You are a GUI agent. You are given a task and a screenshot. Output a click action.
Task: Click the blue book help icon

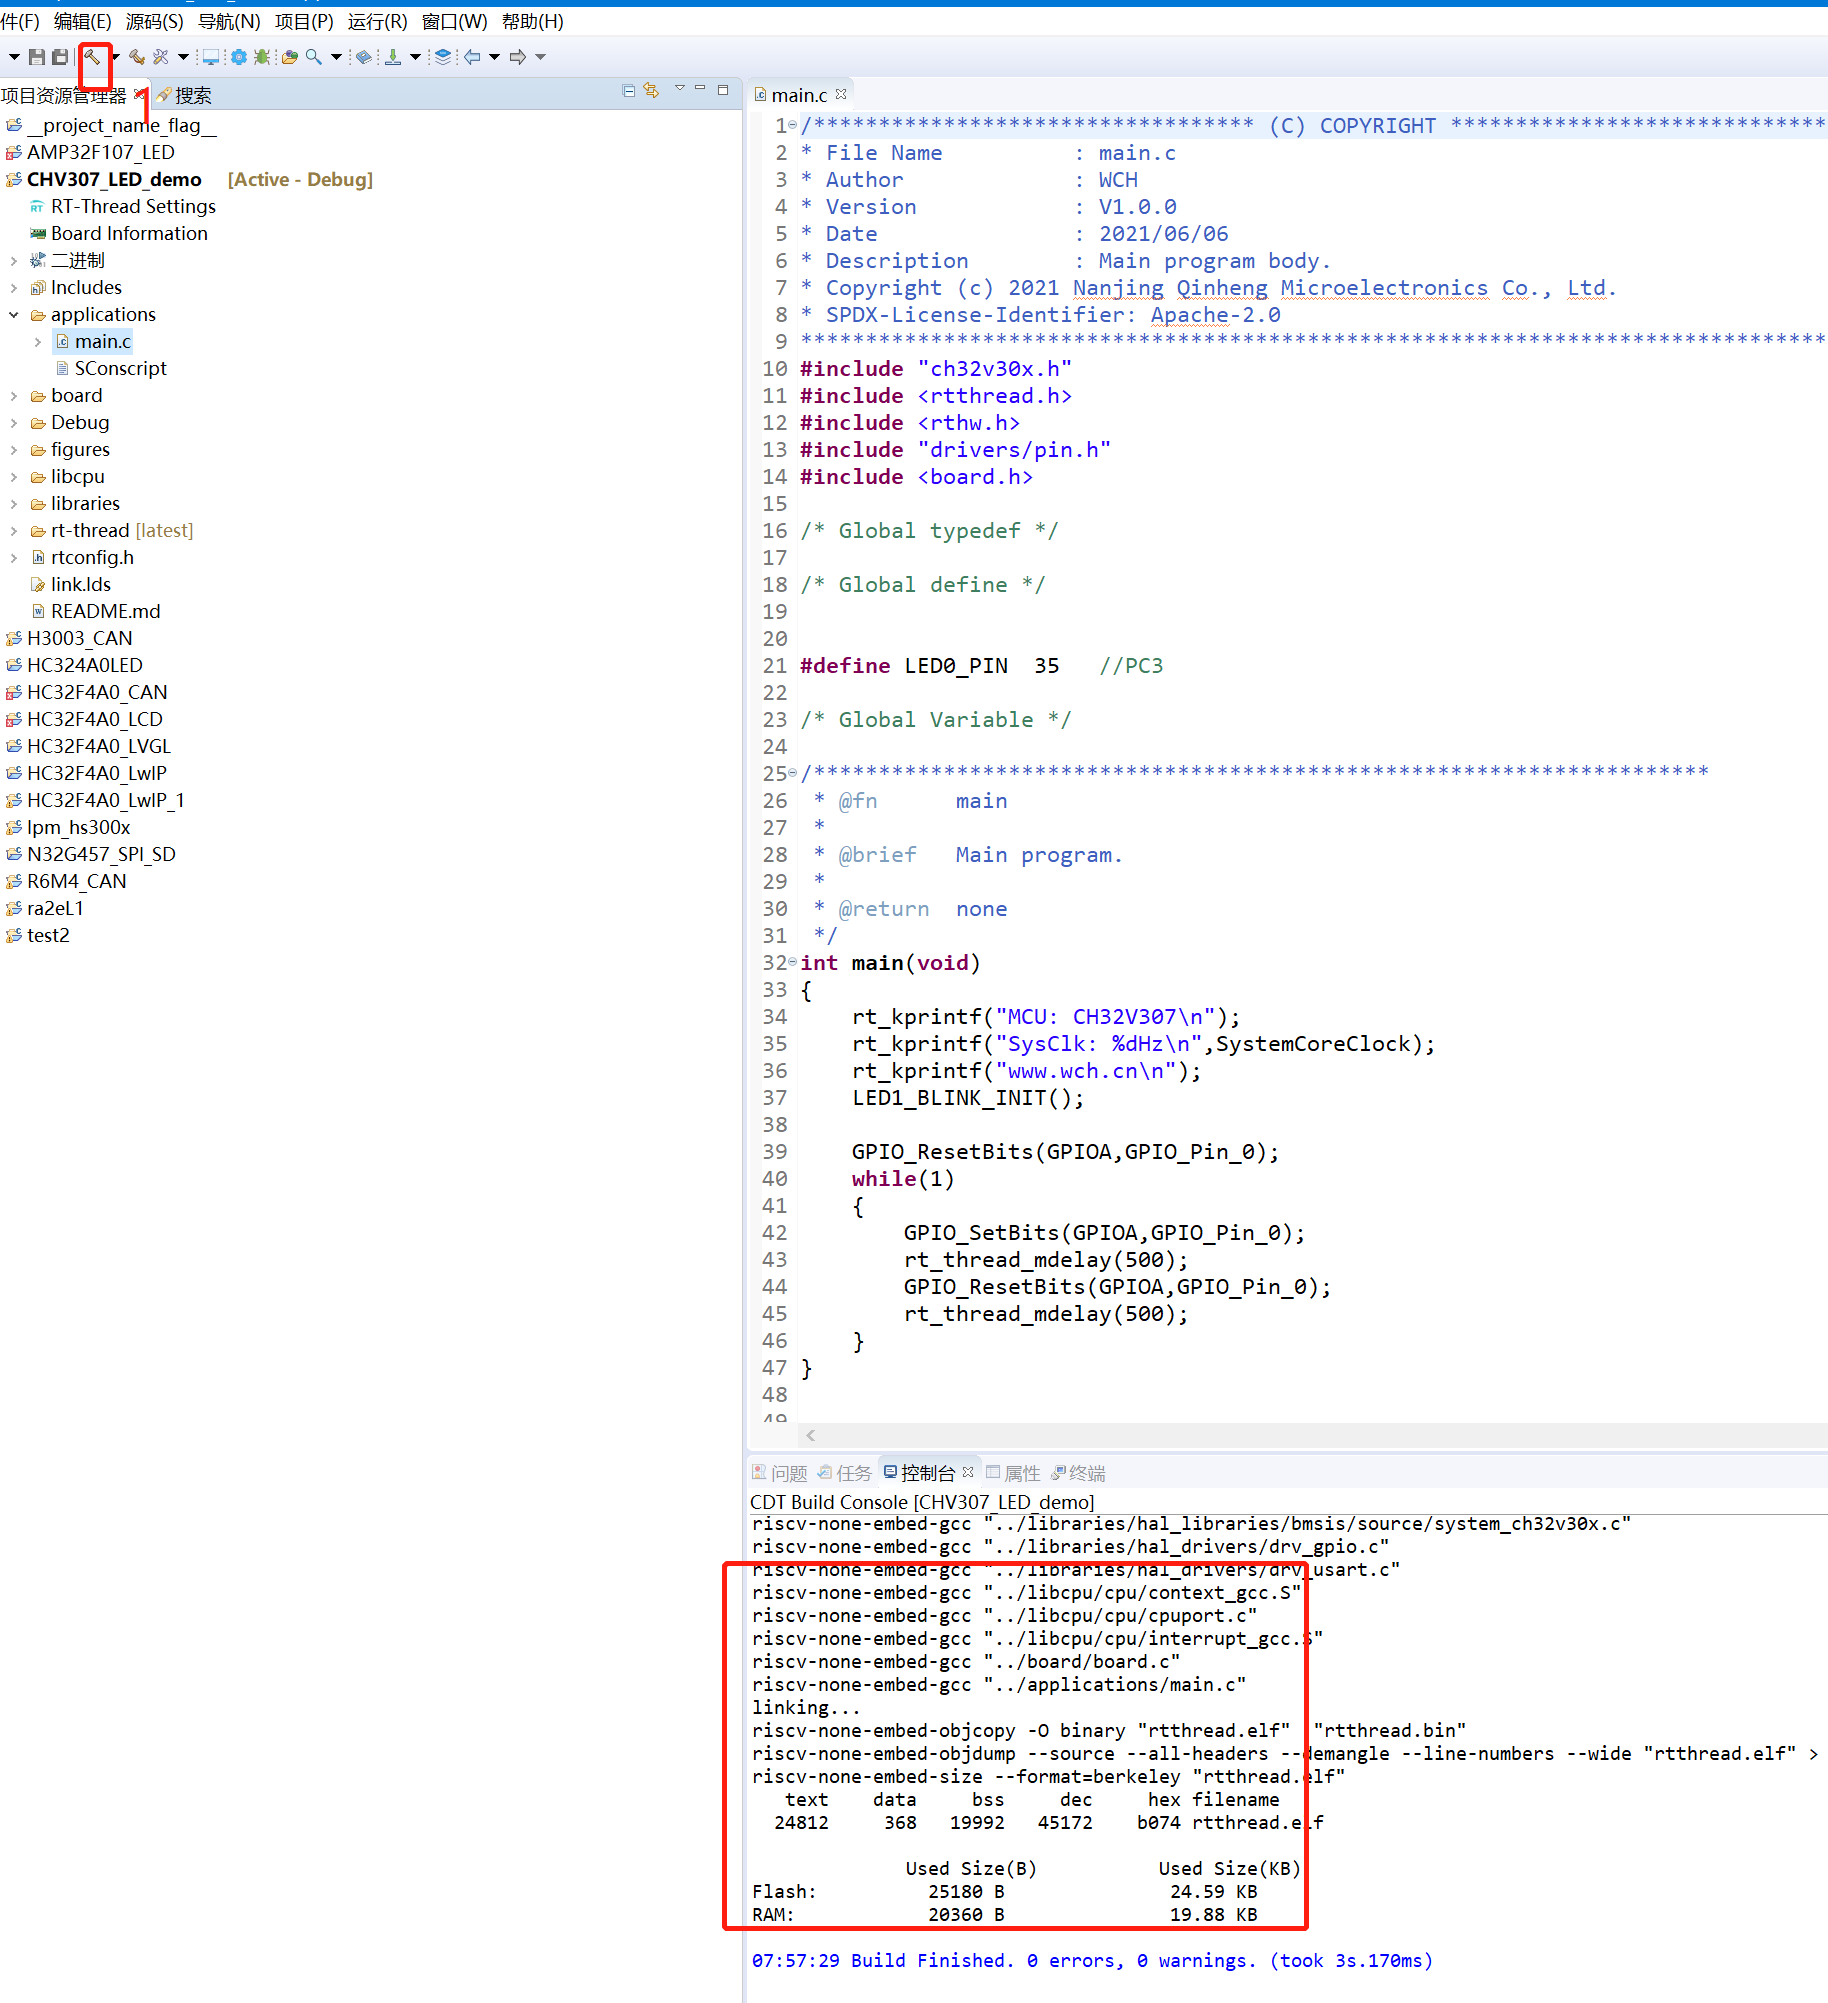(364, 57)
